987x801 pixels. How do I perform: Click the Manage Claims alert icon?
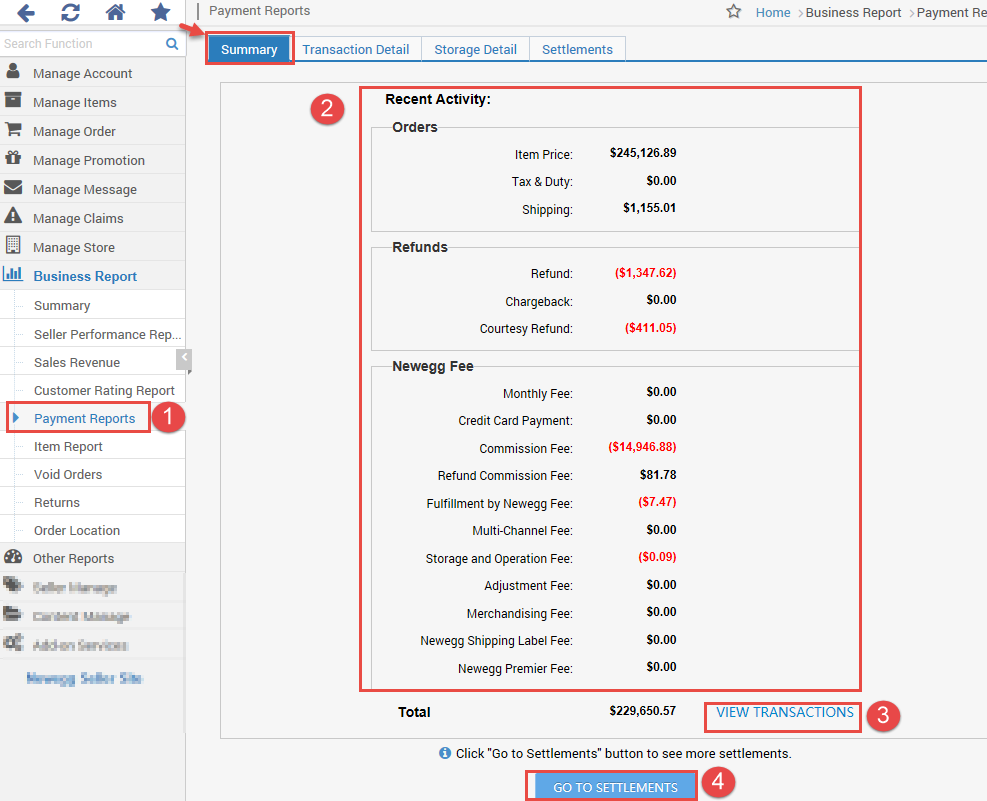pos(13,217)
